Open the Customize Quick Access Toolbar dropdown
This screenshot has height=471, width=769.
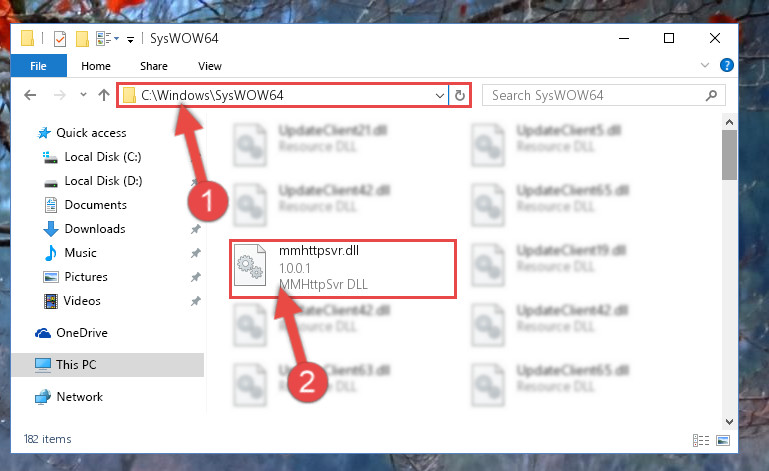(130, 39)
